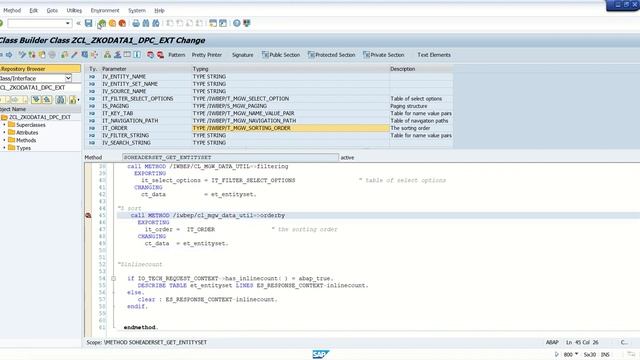This screenshot has width=640, height=360.
Task: Click the IV_SEARCH_STRING parameter cell
Action: click(x=146, y=143)
